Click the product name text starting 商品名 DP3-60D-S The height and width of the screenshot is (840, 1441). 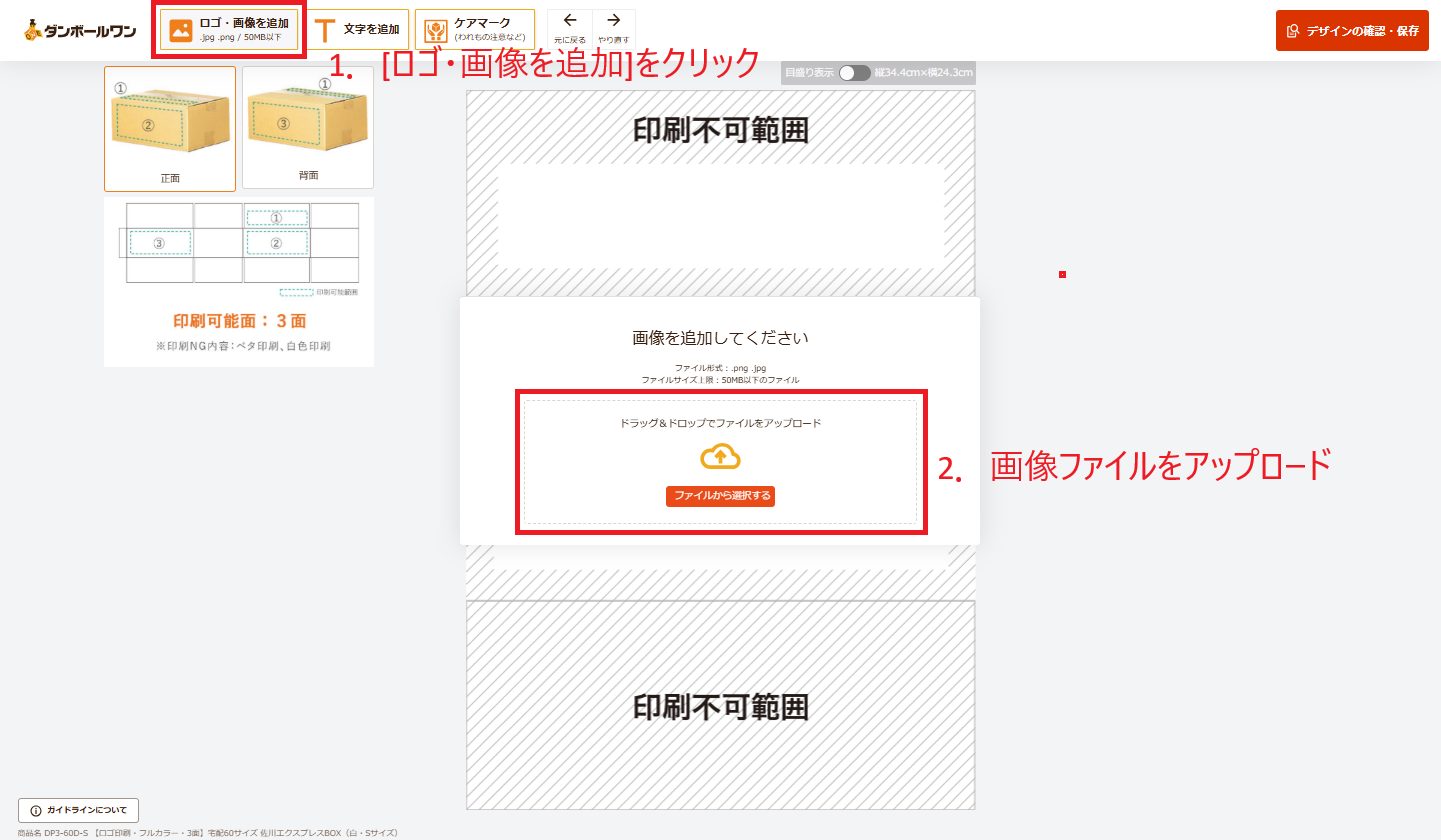(x=207, y=832)
